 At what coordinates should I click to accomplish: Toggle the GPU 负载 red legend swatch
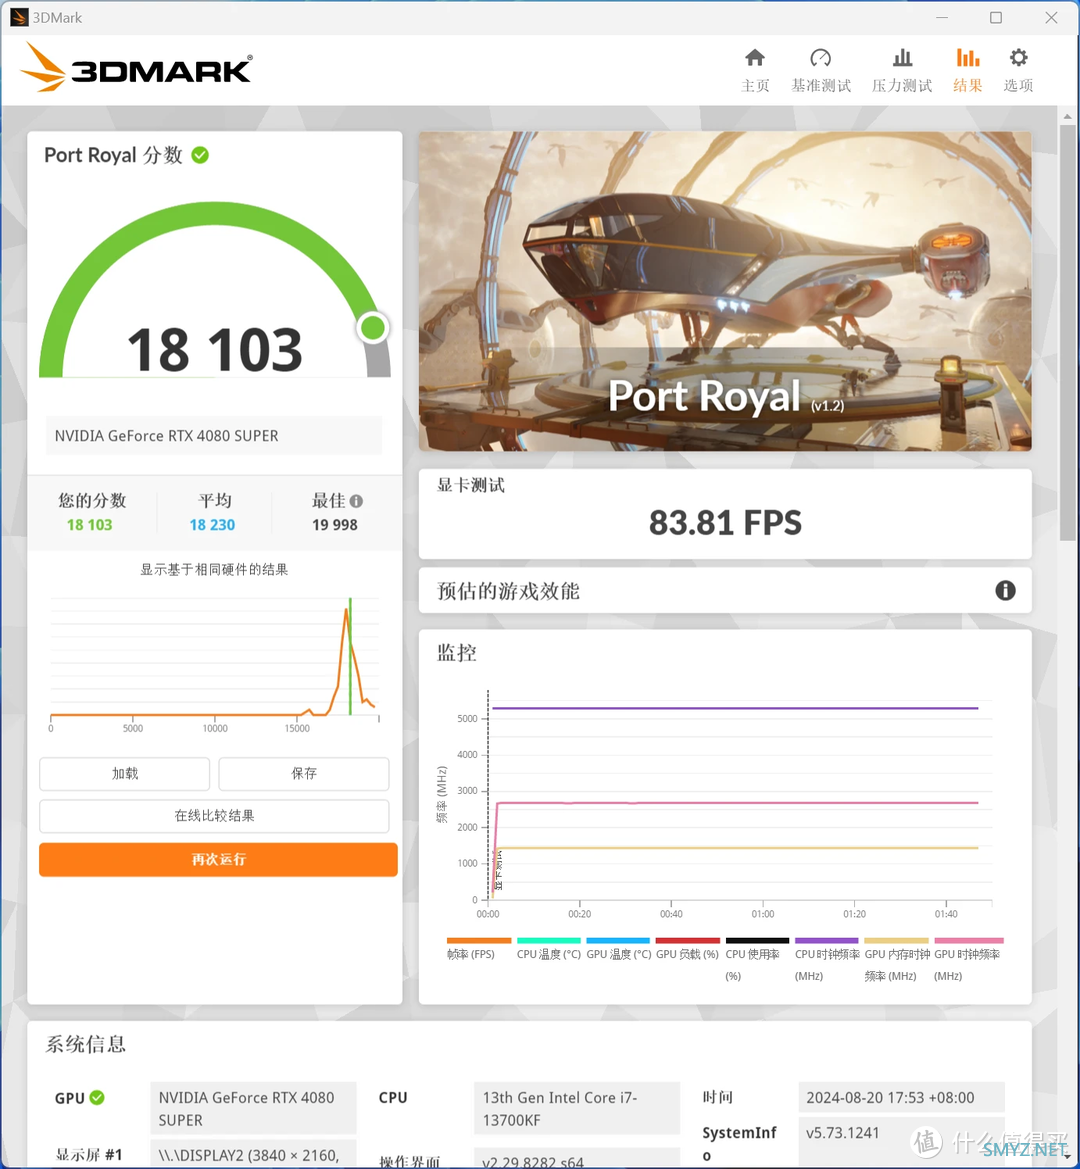688,941
